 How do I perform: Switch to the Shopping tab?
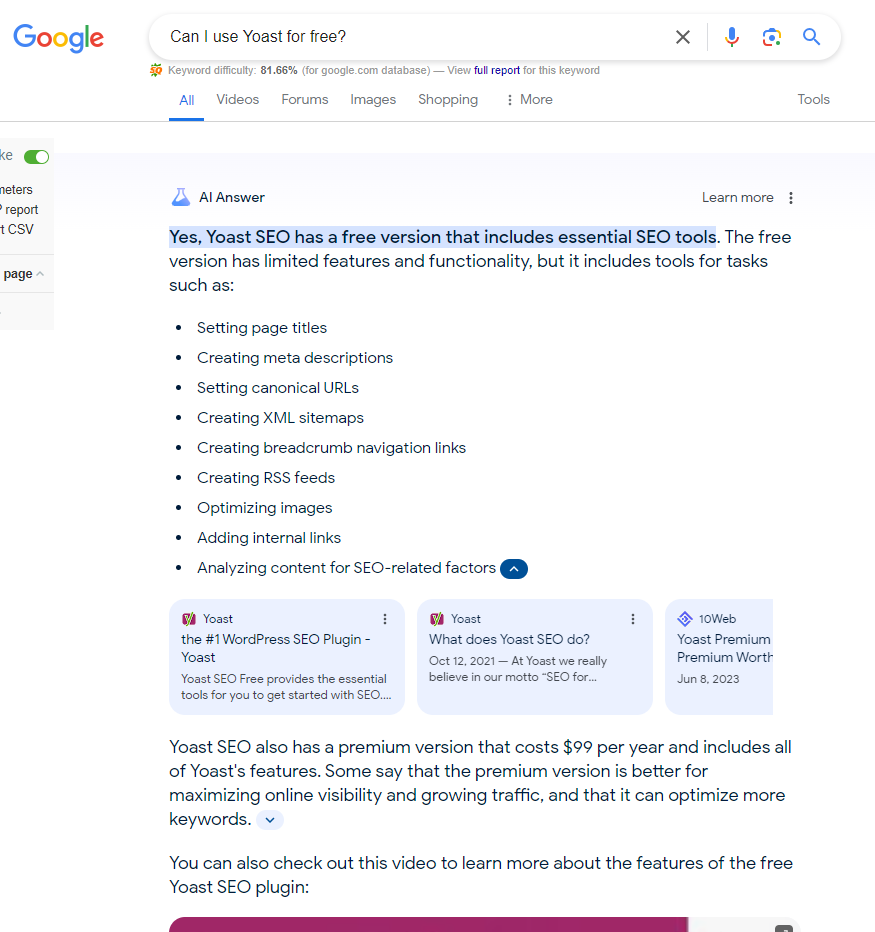coord(448,99)
